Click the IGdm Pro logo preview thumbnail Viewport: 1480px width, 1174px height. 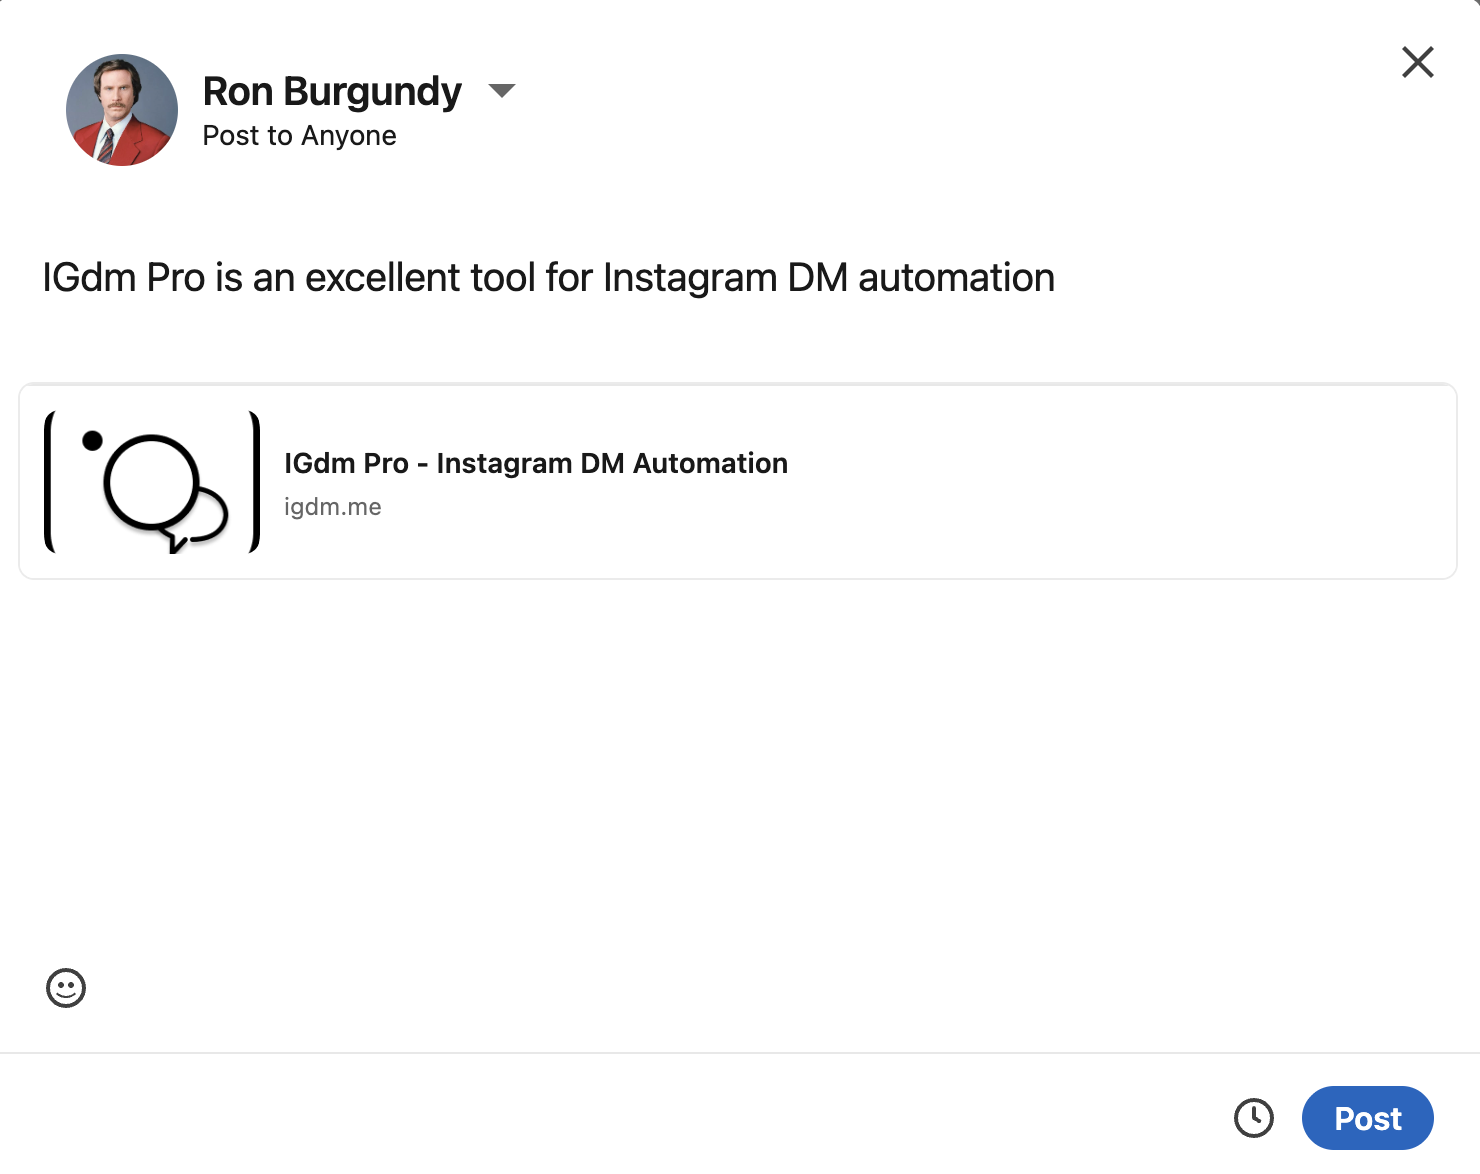click(x=152, y=482)
